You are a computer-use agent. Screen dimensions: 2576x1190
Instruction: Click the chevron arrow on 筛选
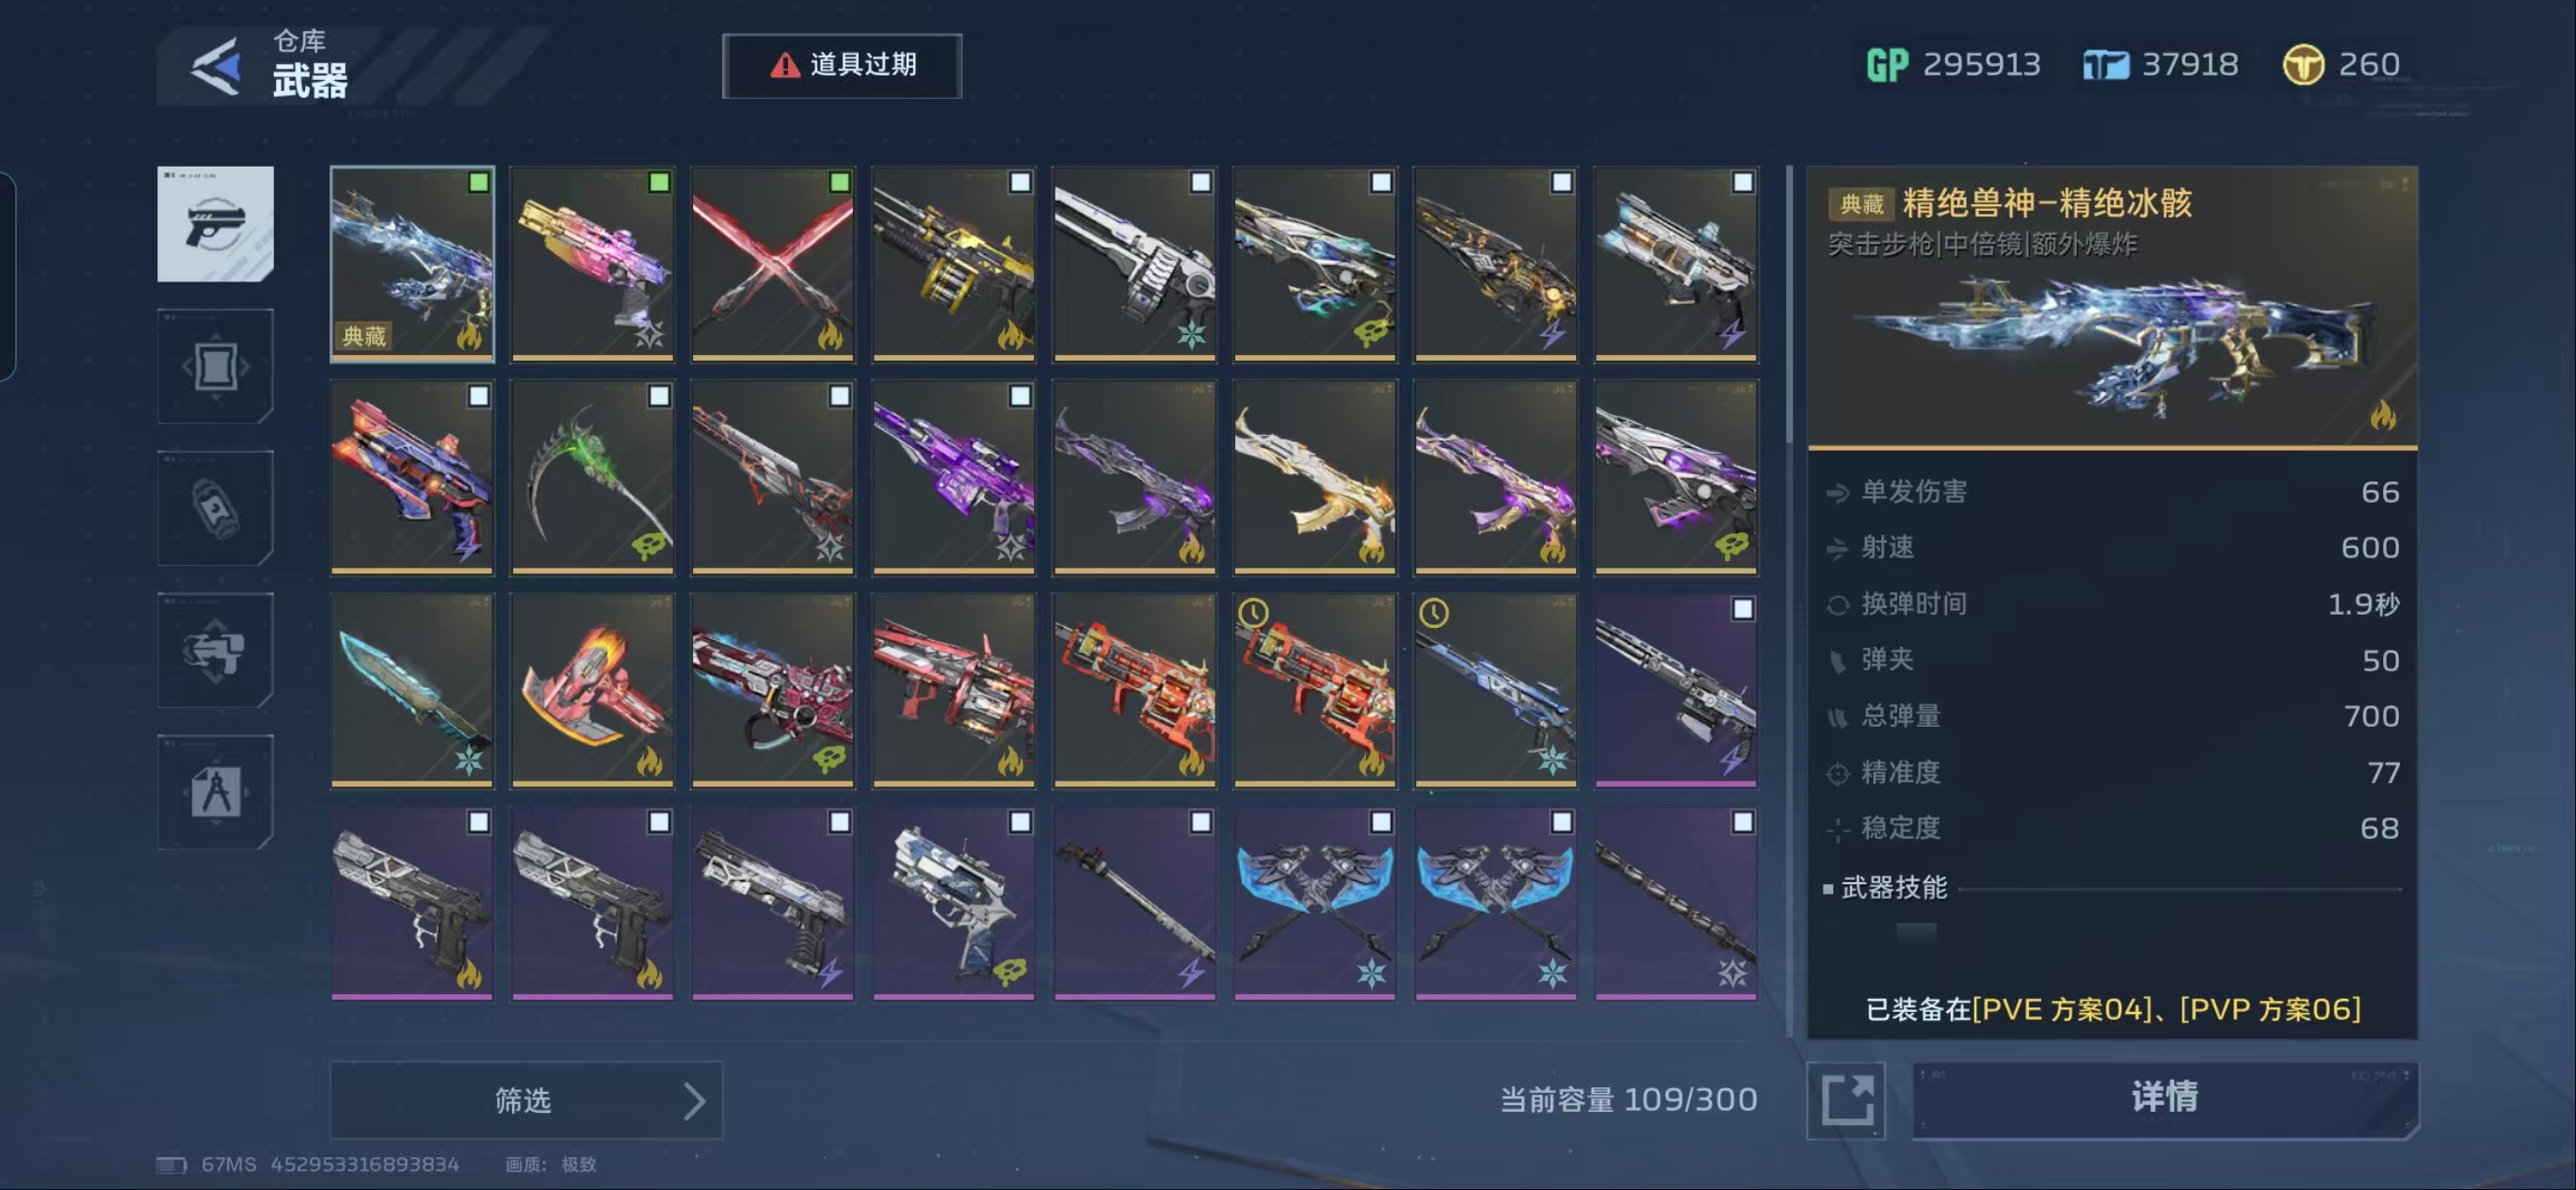[694, 1101]
